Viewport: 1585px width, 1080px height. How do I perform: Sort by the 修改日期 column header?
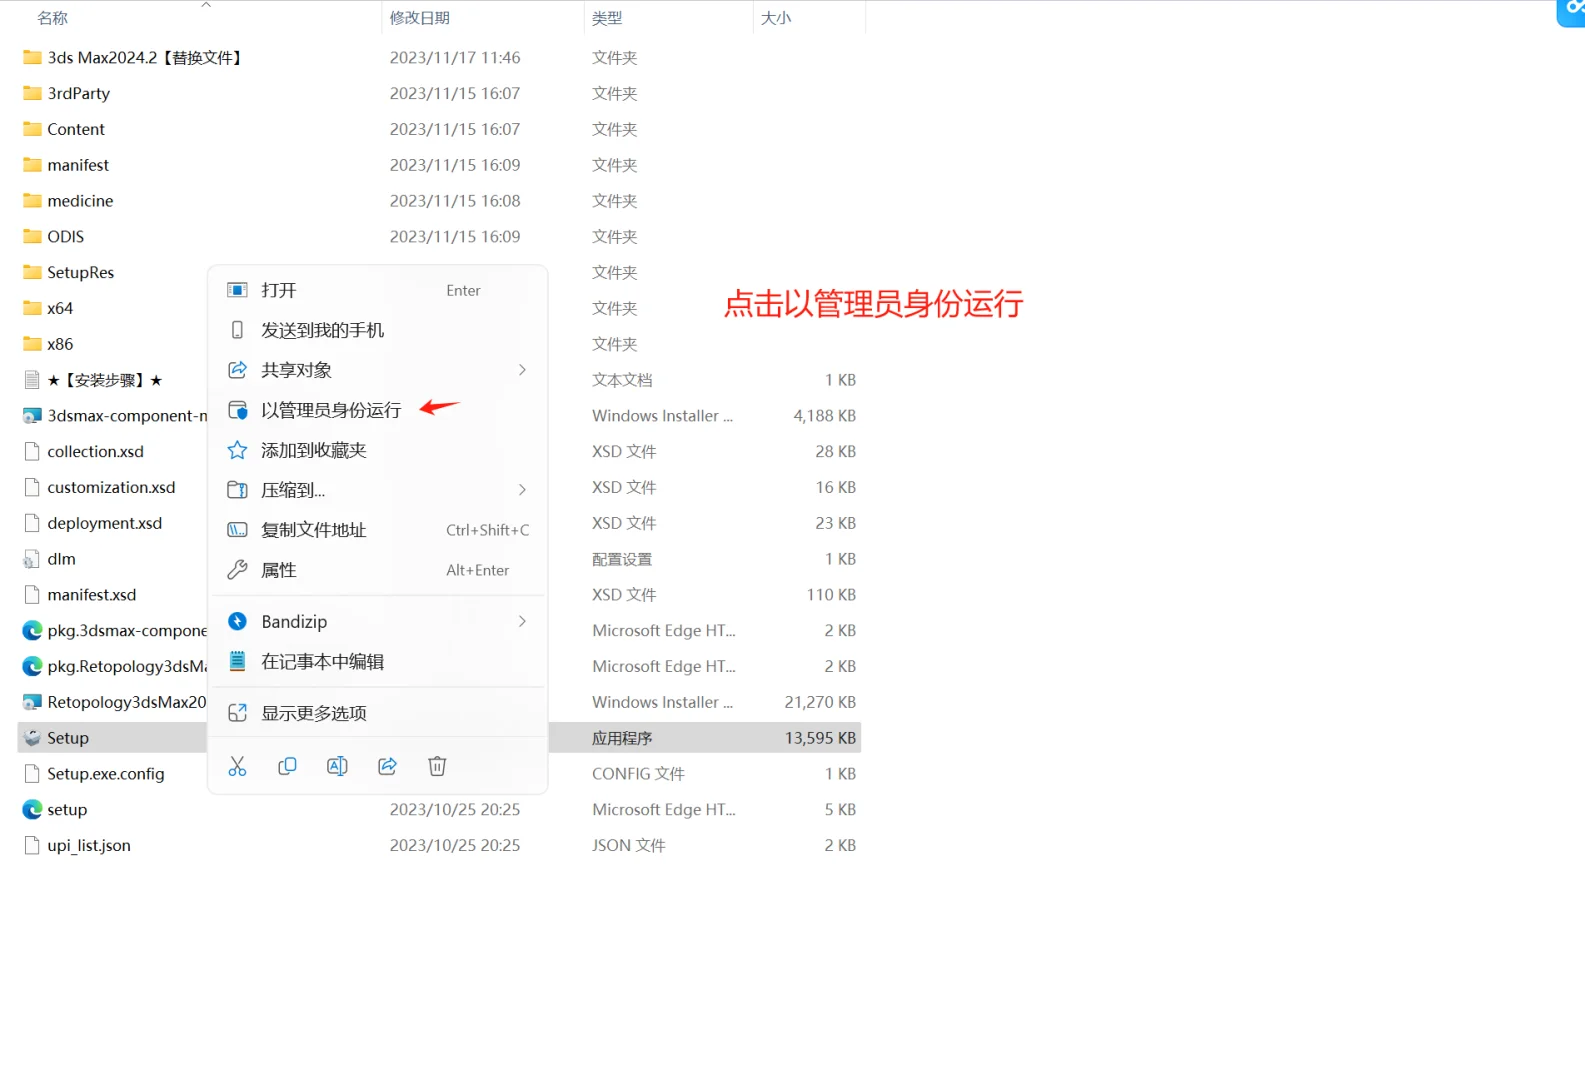tap(420, 18)
